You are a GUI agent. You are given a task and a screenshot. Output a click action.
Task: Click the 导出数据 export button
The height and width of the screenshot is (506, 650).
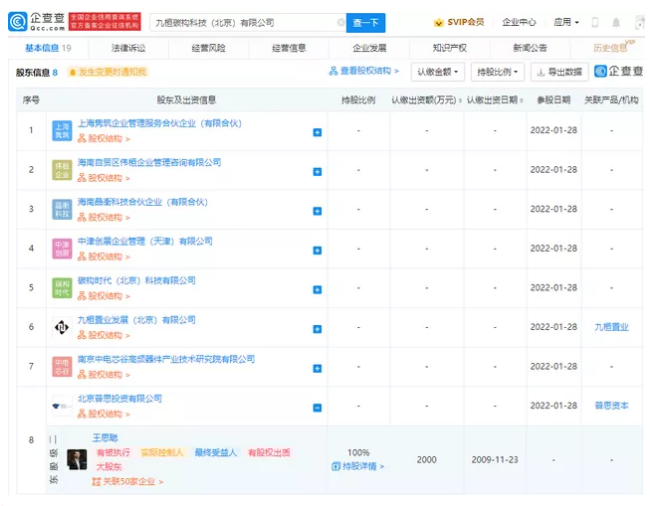560,72
